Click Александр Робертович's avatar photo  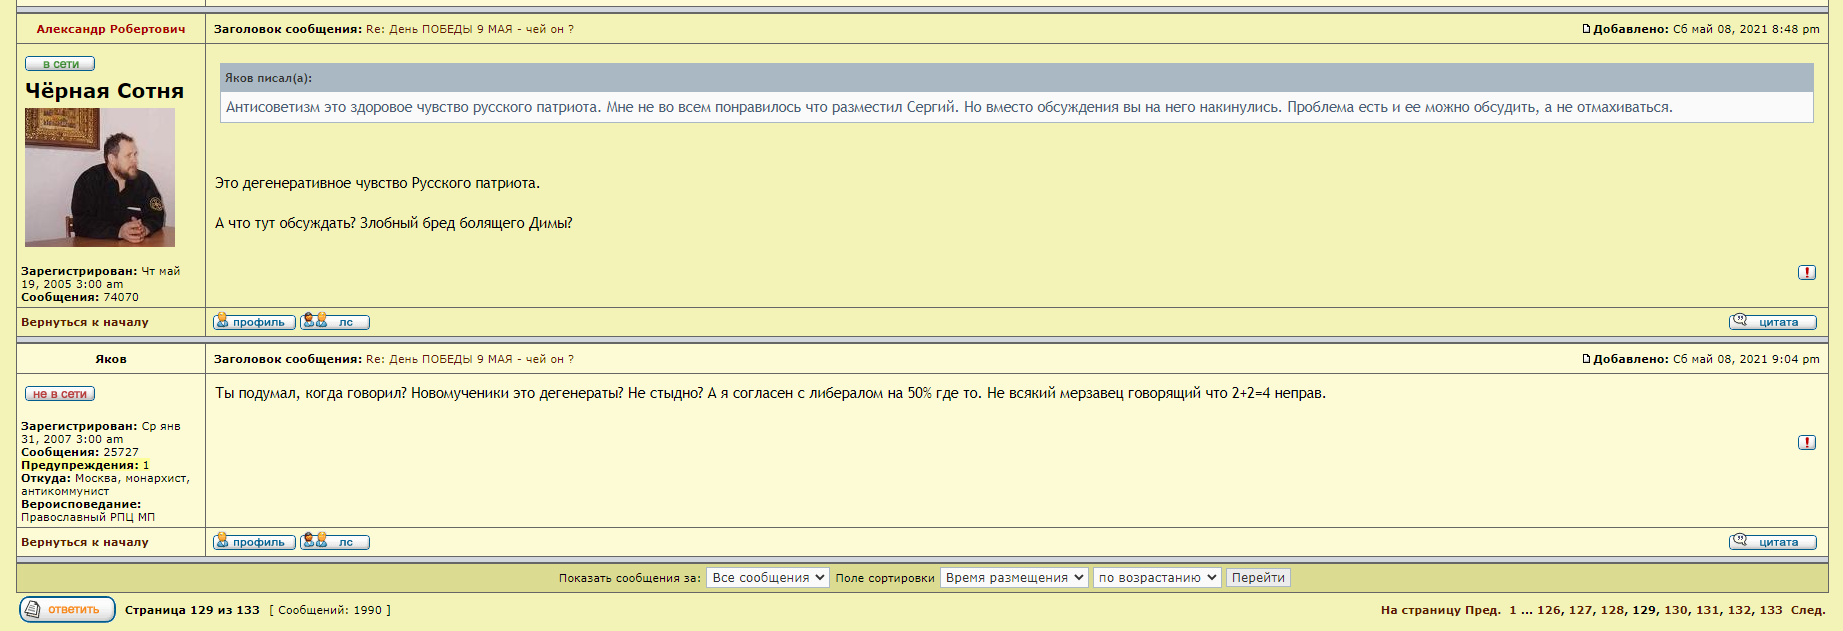(x=100, y=177)
